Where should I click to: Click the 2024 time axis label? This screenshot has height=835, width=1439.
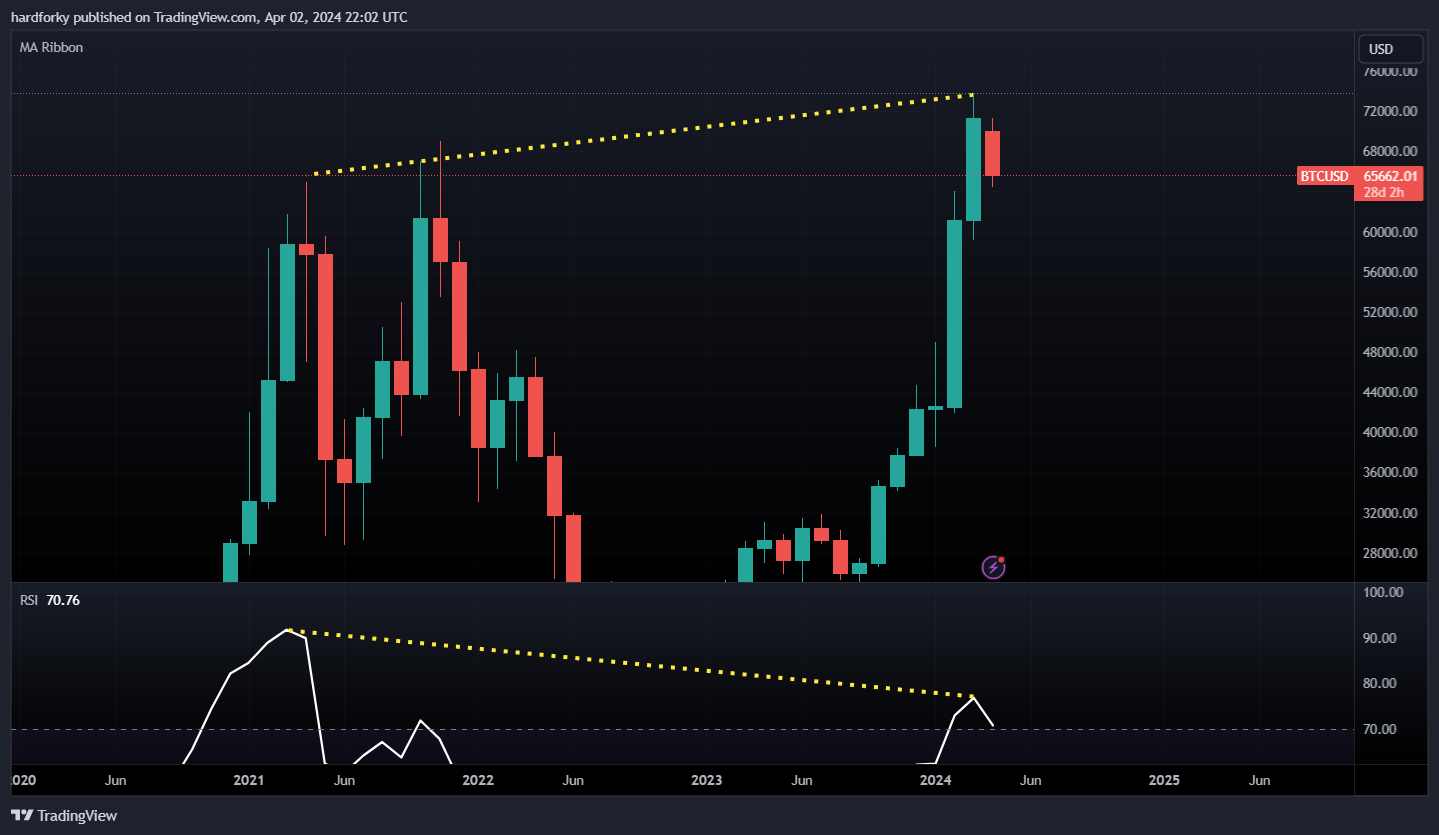tap(935, 780)
